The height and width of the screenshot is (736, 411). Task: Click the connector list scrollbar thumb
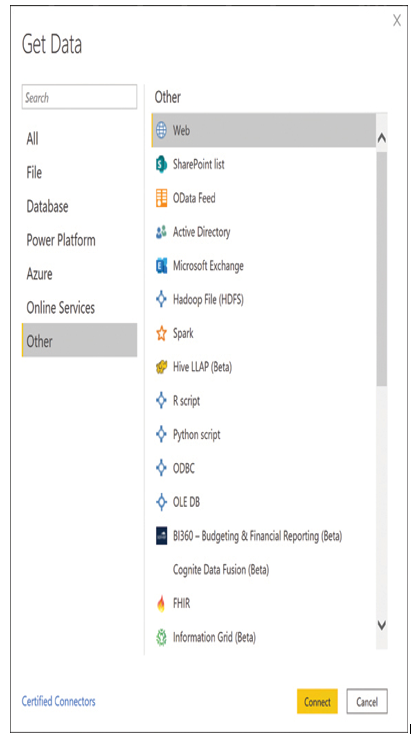coord(381,268)
